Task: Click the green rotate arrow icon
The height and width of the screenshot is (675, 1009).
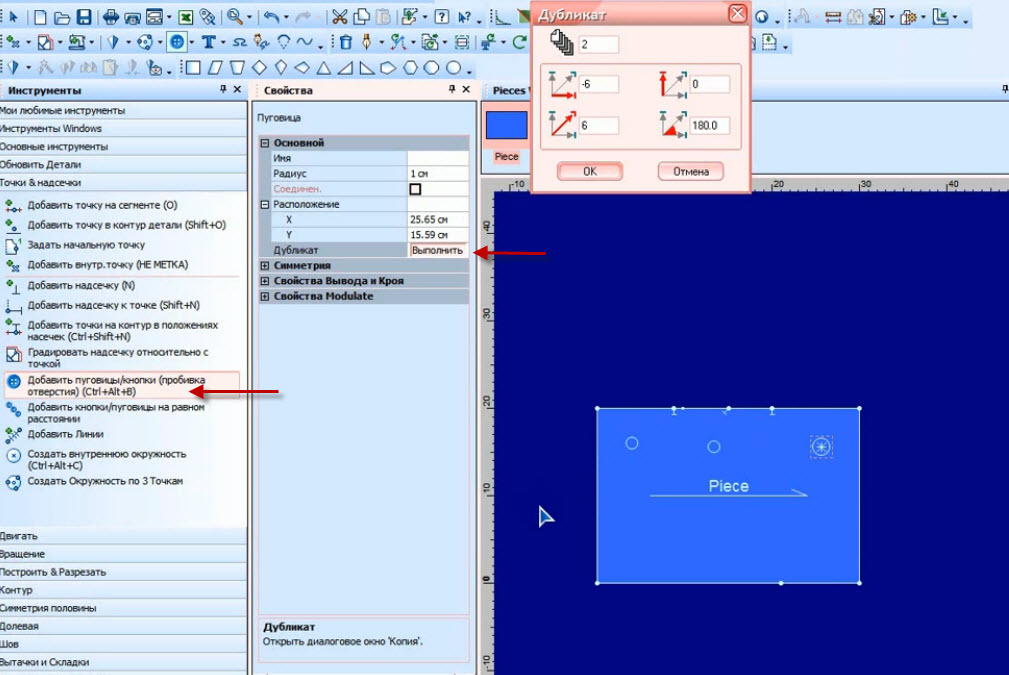Action: 519,42
